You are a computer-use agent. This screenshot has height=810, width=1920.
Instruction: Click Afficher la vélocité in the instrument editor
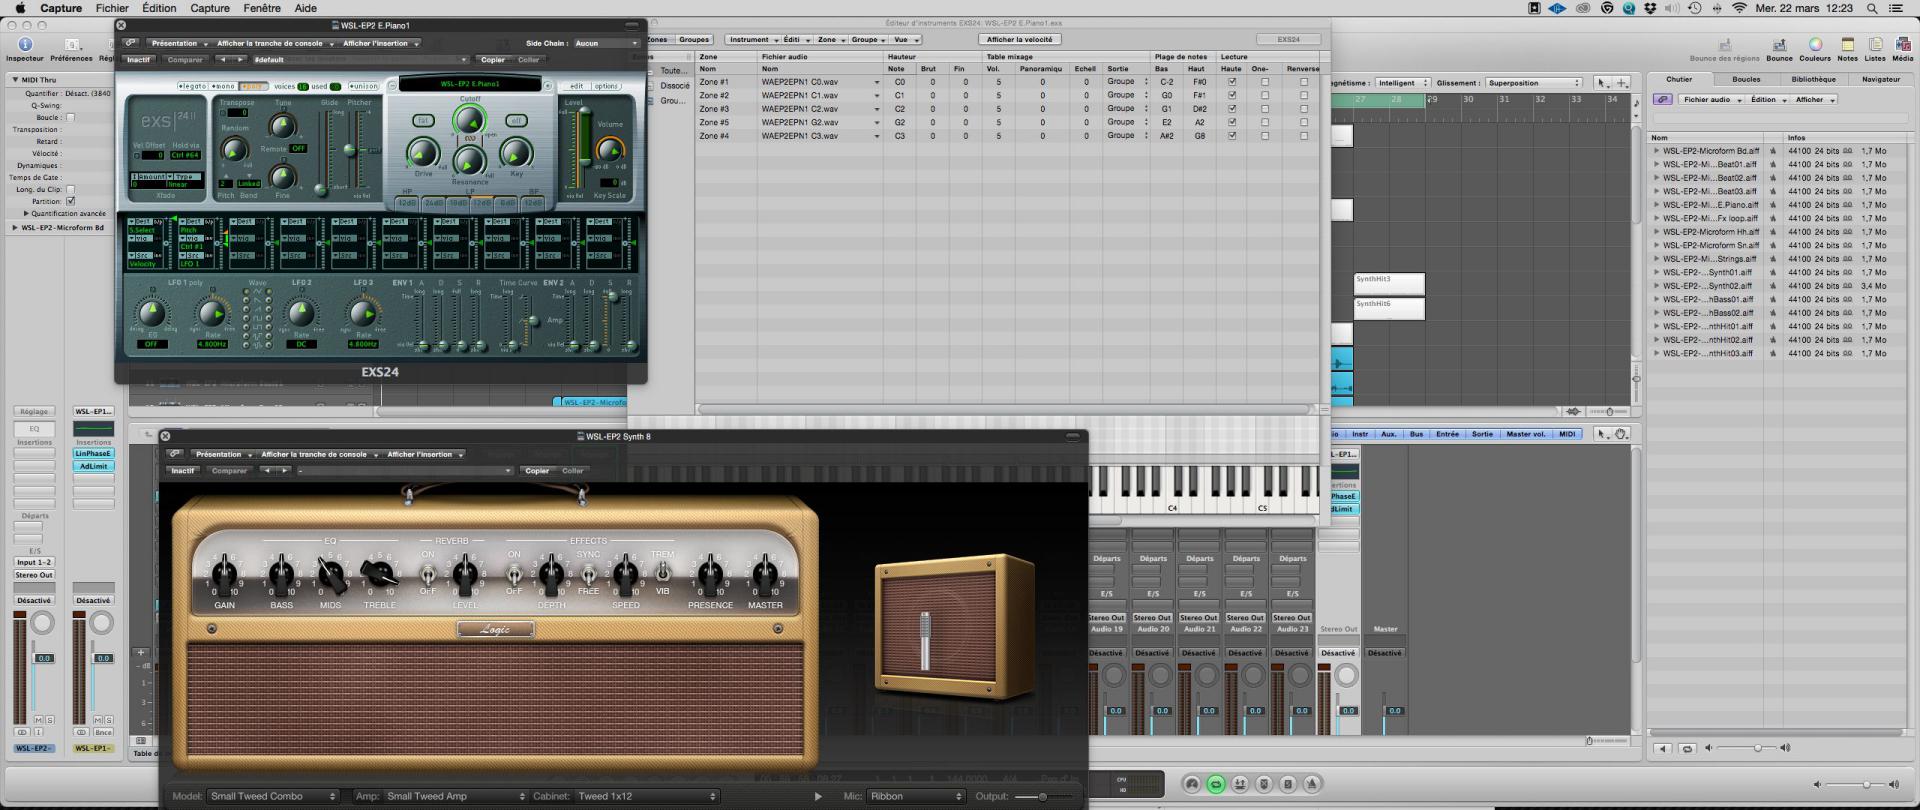point(1019,40)
